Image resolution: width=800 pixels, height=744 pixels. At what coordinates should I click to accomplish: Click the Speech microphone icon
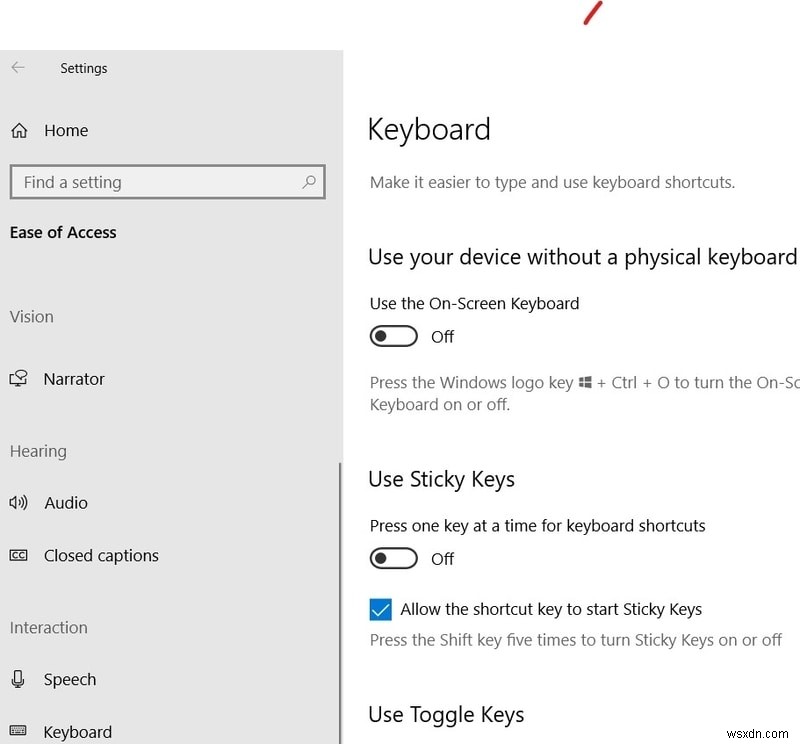(17, 679)
